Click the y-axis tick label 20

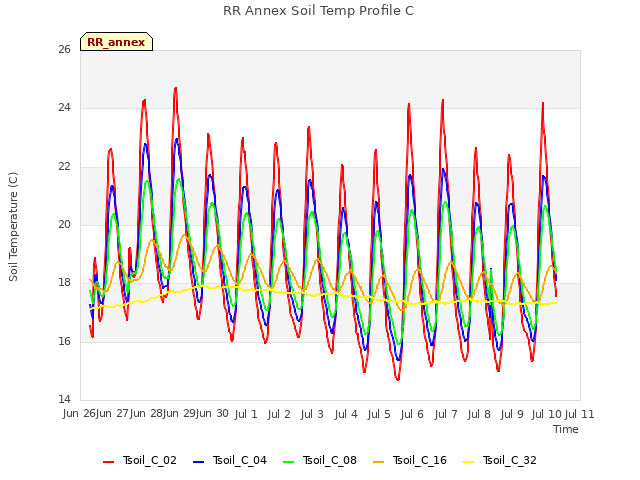pos(64,224)
